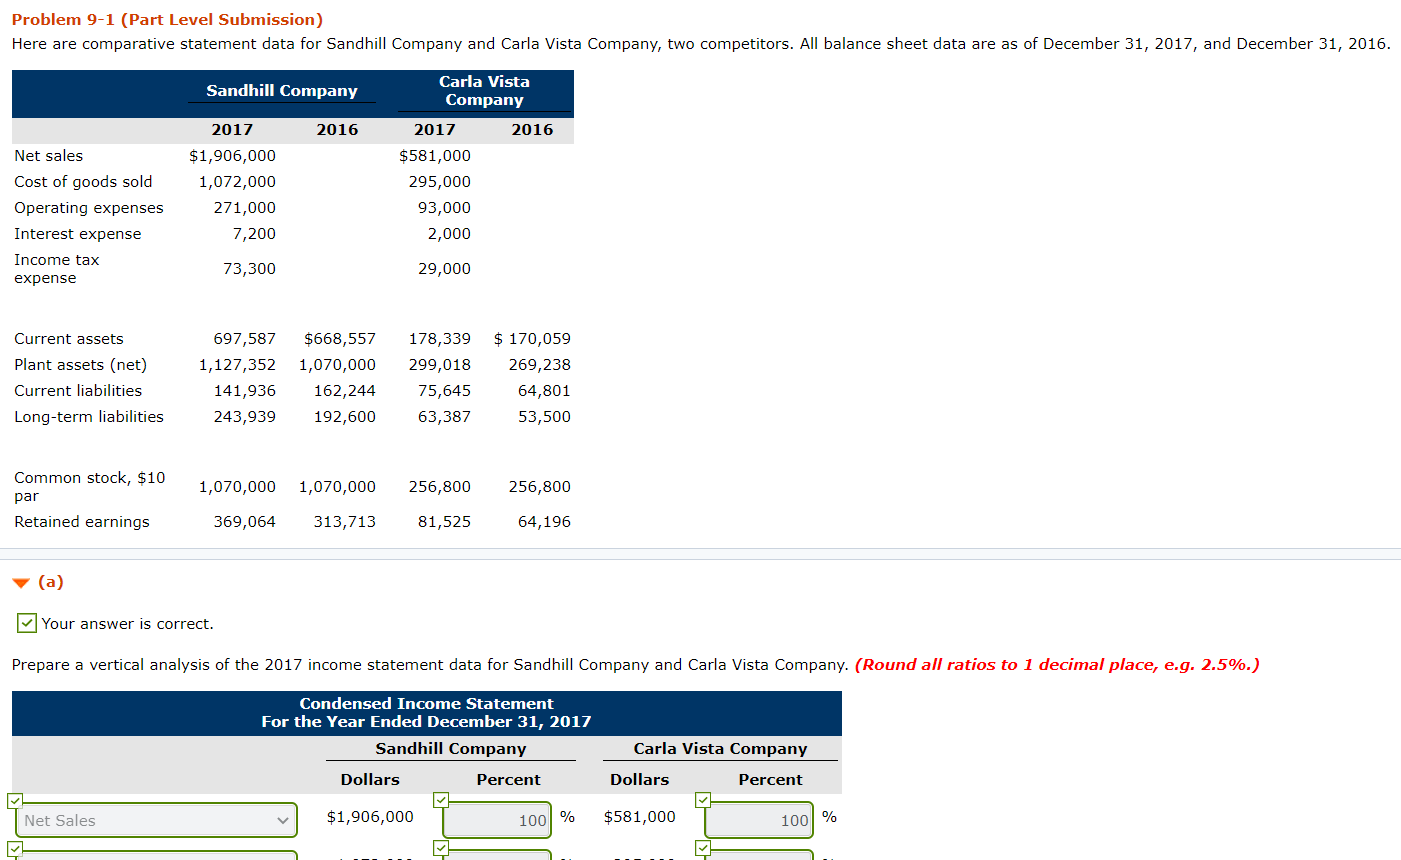Select the Carla Vista Company income statement header
Screen dimensions: 1401x860
pos(720,748)
